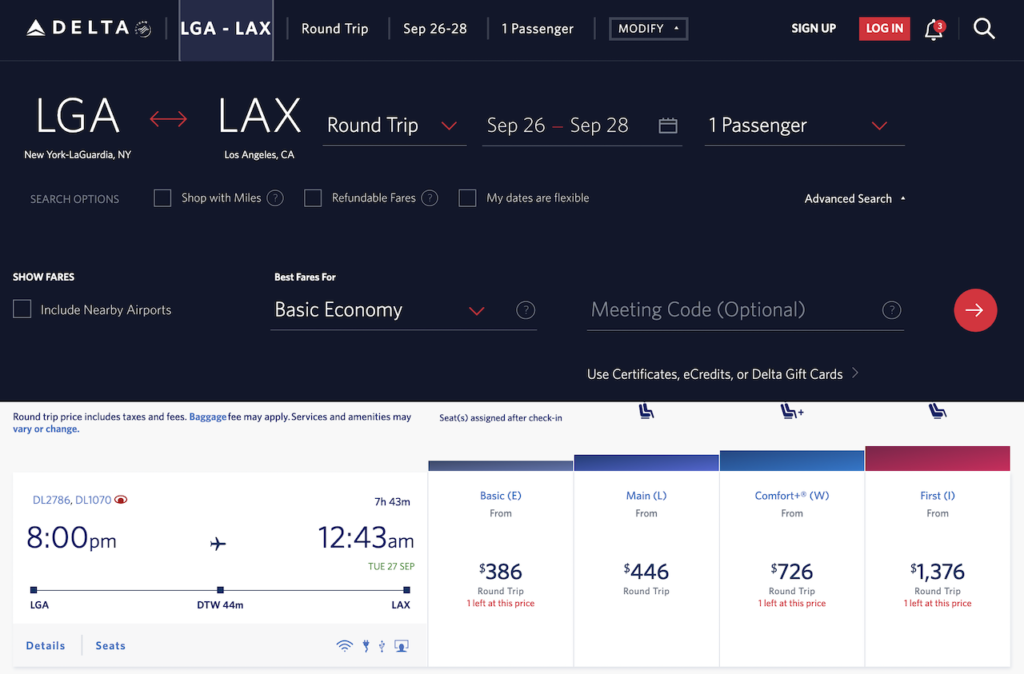Viewport: 1024px width, 674px height.
Task: Click the Wi-Fi amenity icon
Action: (x=344, y=646)
